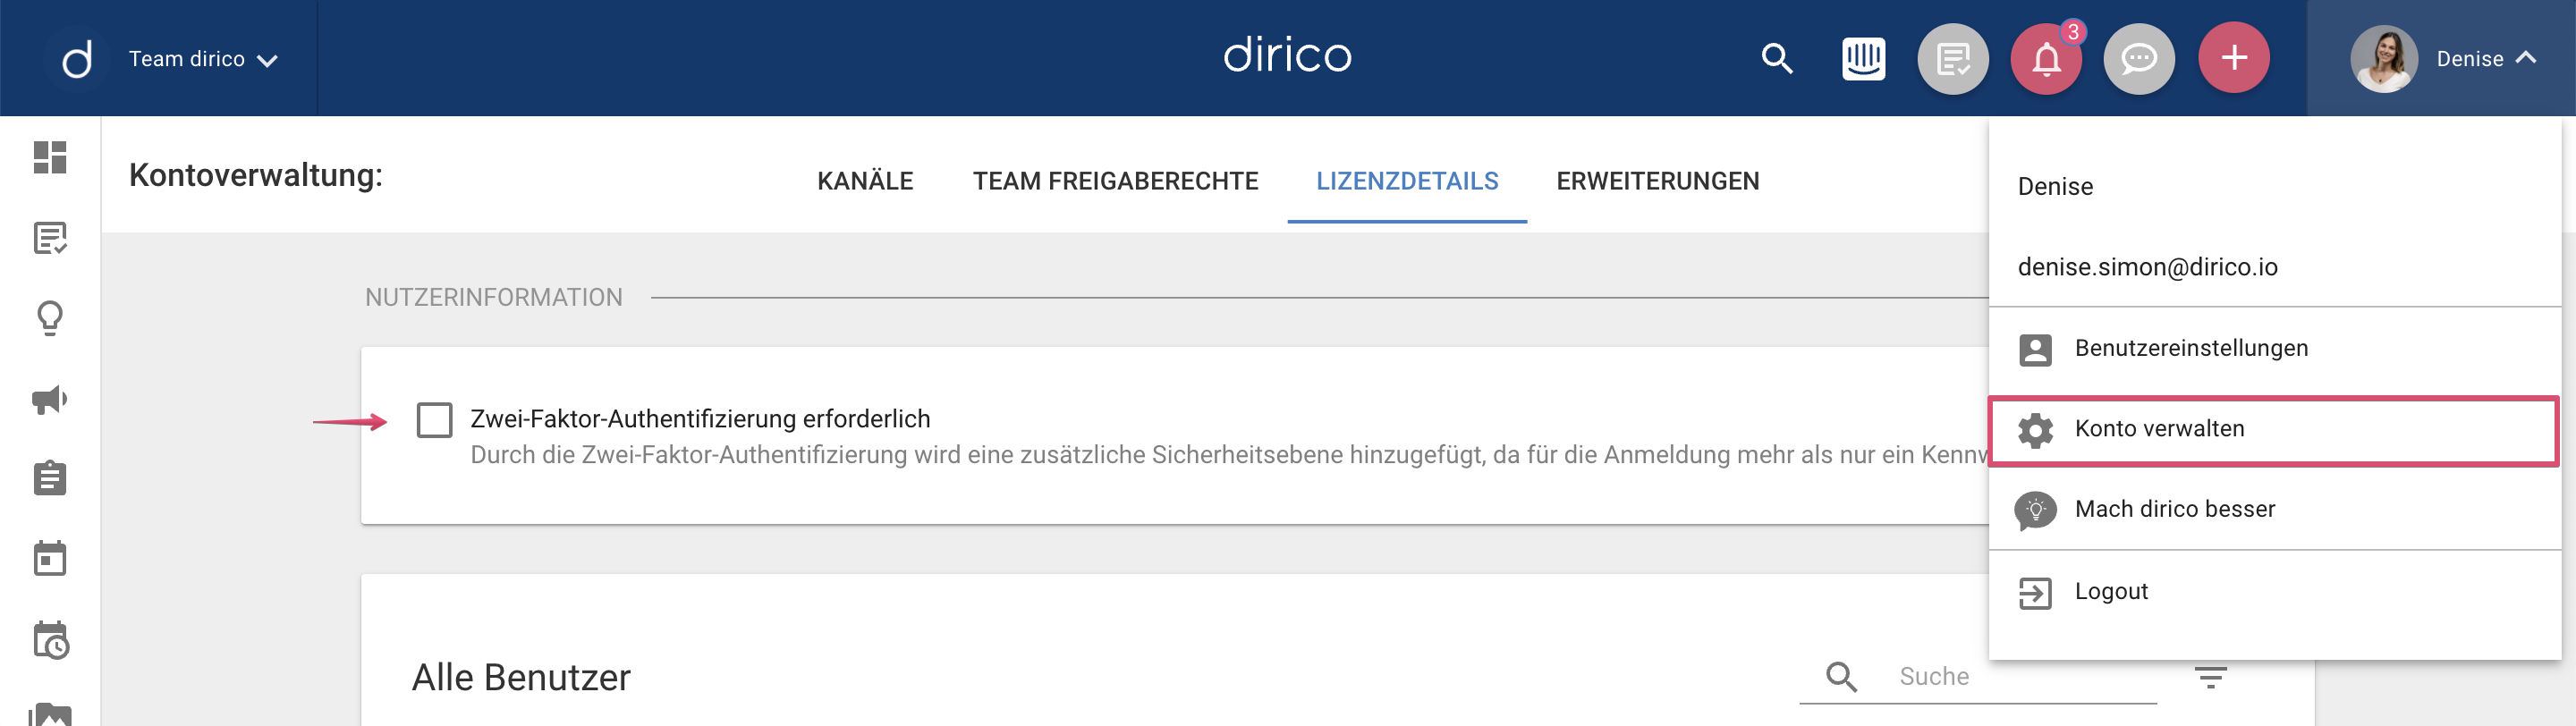Open the clipboard icon in sidebar
Viewport: 2576px width, 726px height.
tap(50, 478)
